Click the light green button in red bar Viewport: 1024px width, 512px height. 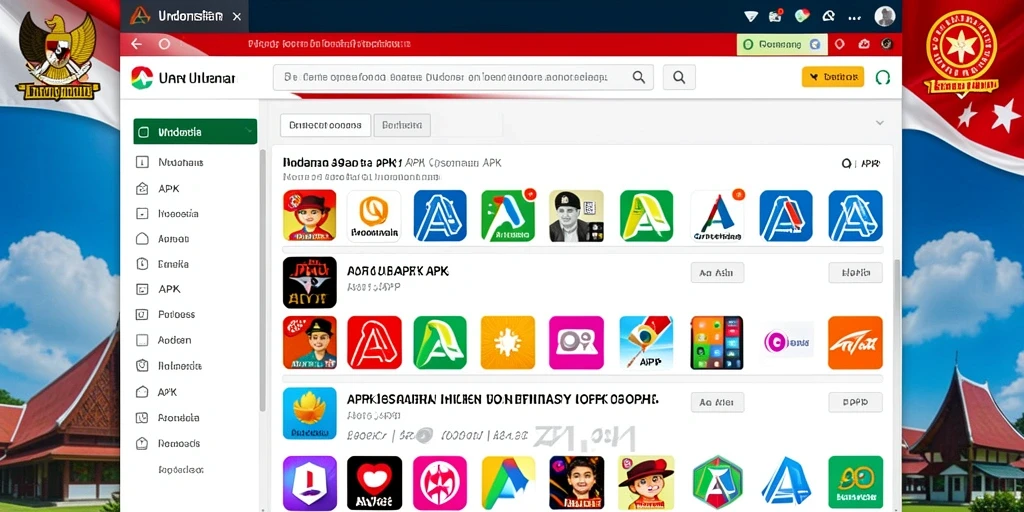(782, 44)
